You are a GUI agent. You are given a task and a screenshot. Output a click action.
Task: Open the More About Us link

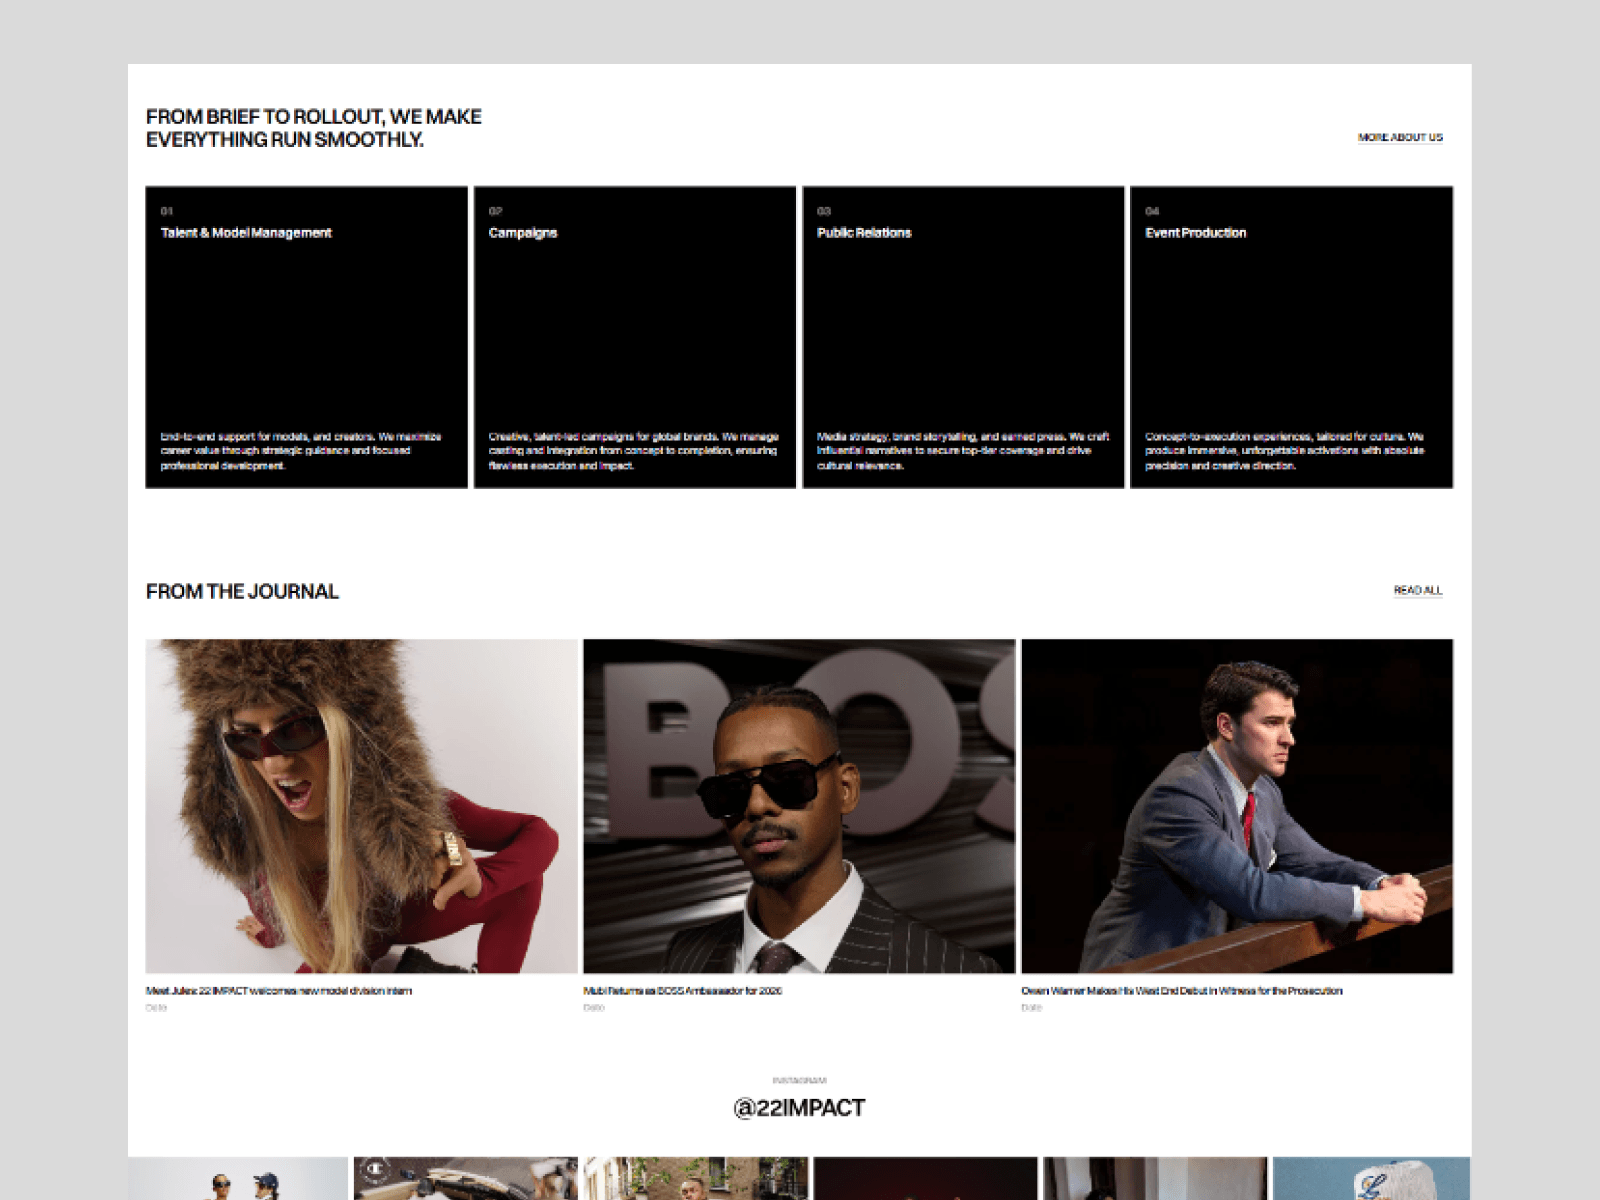[x=1400, y=137]
